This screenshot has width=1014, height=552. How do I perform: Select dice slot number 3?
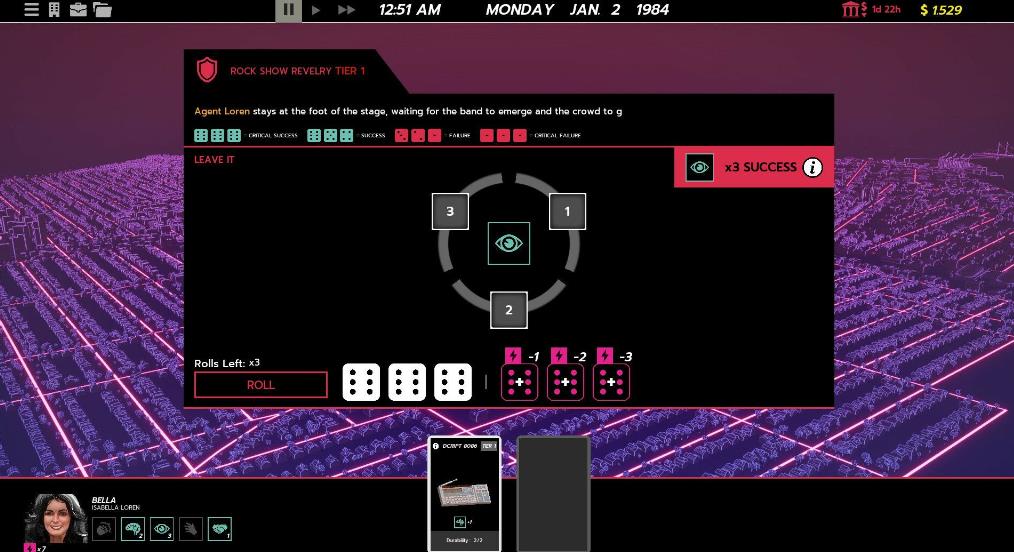[450, 211]
